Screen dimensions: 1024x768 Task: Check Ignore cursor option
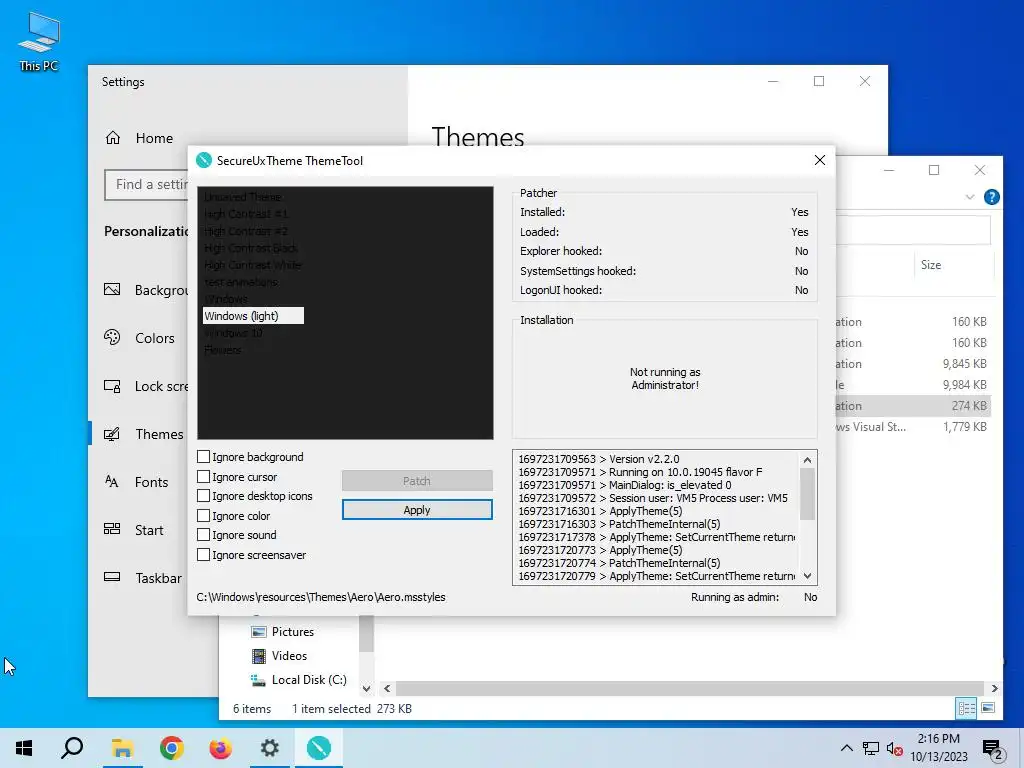pos(204,477)
